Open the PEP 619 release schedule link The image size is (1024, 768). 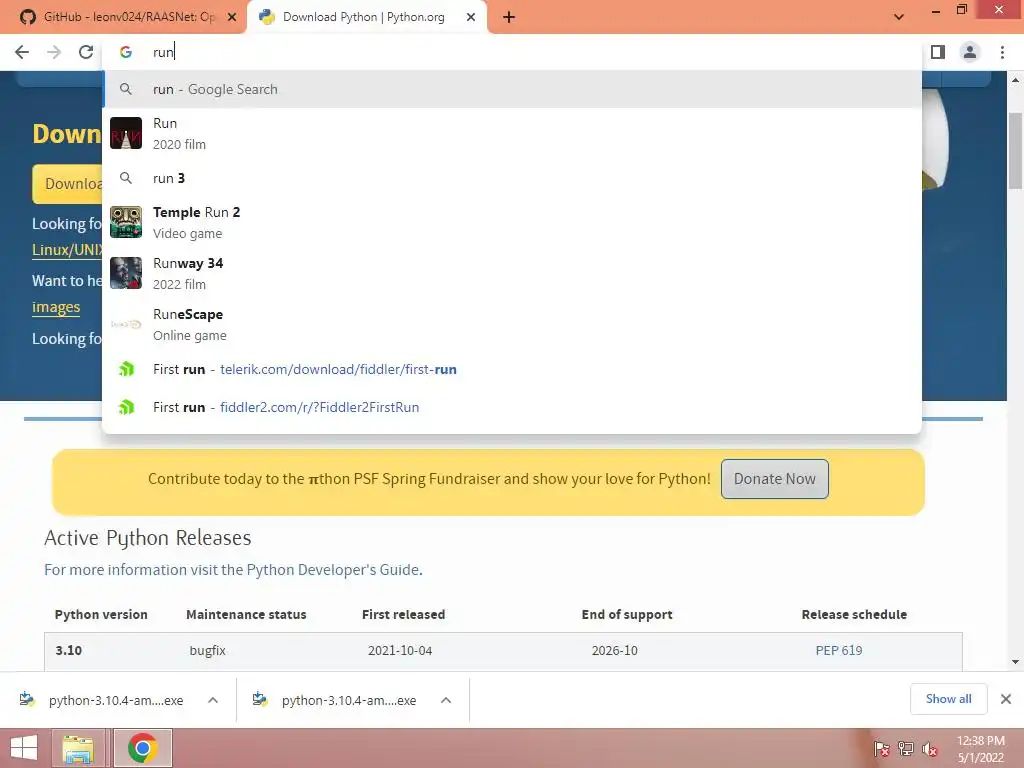(839, 650)
